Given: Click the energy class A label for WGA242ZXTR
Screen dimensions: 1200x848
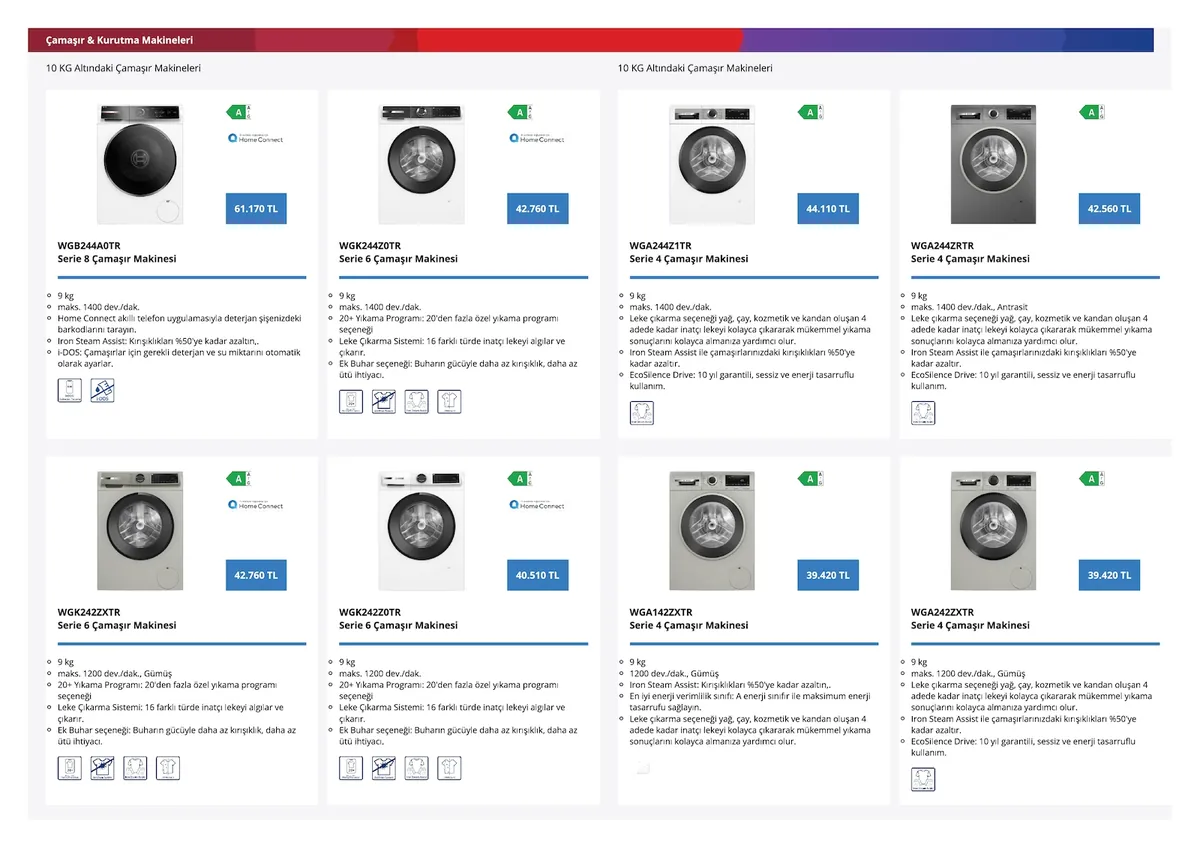Looking at the screenshot, I should pyautogui.click(x=1092, y=479).
